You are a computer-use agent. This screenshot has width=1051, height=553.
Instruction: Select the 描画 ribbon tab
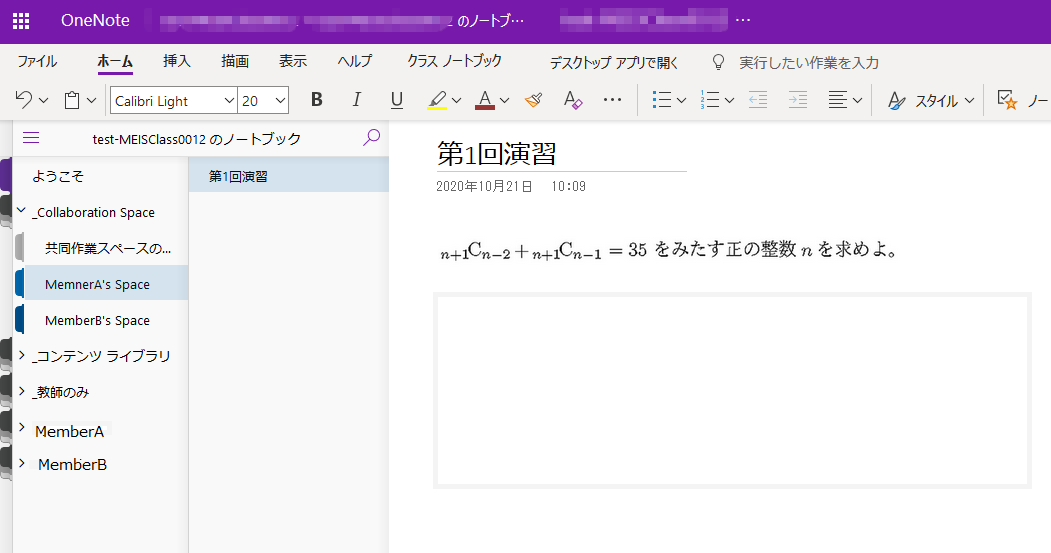point(235,62)
